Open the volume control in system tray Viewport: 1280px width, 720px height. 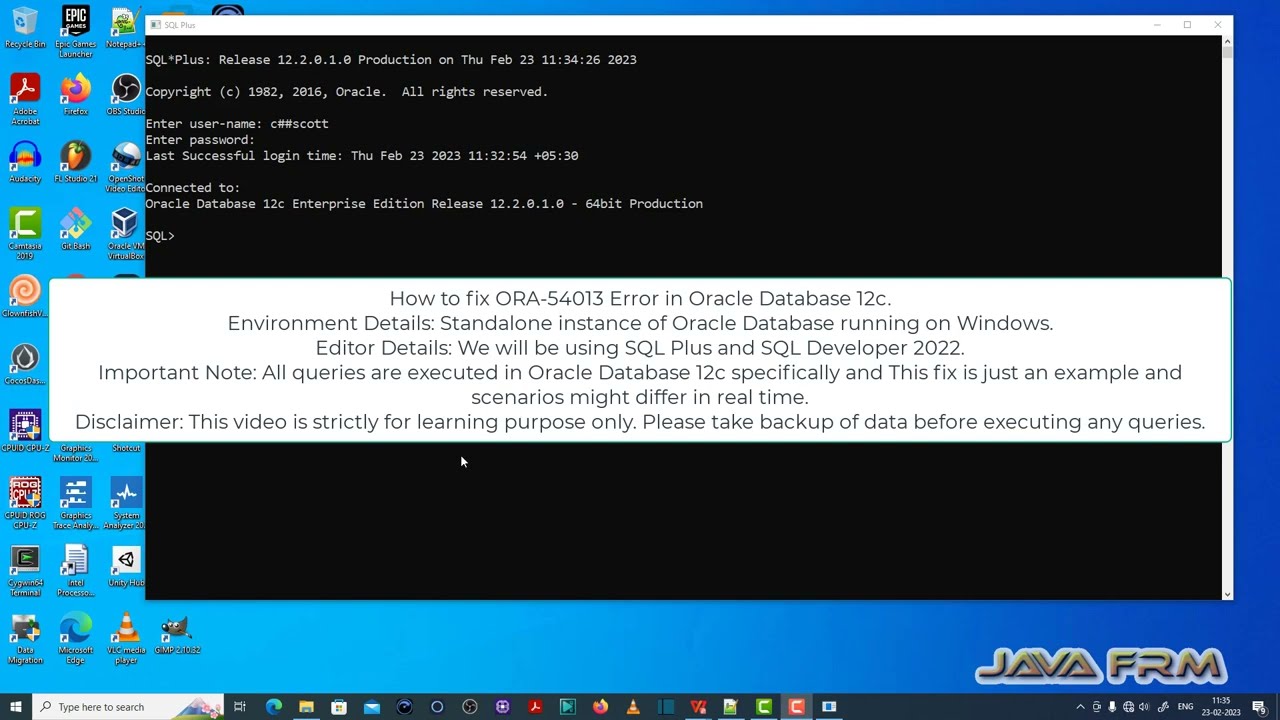point(1144,707)
